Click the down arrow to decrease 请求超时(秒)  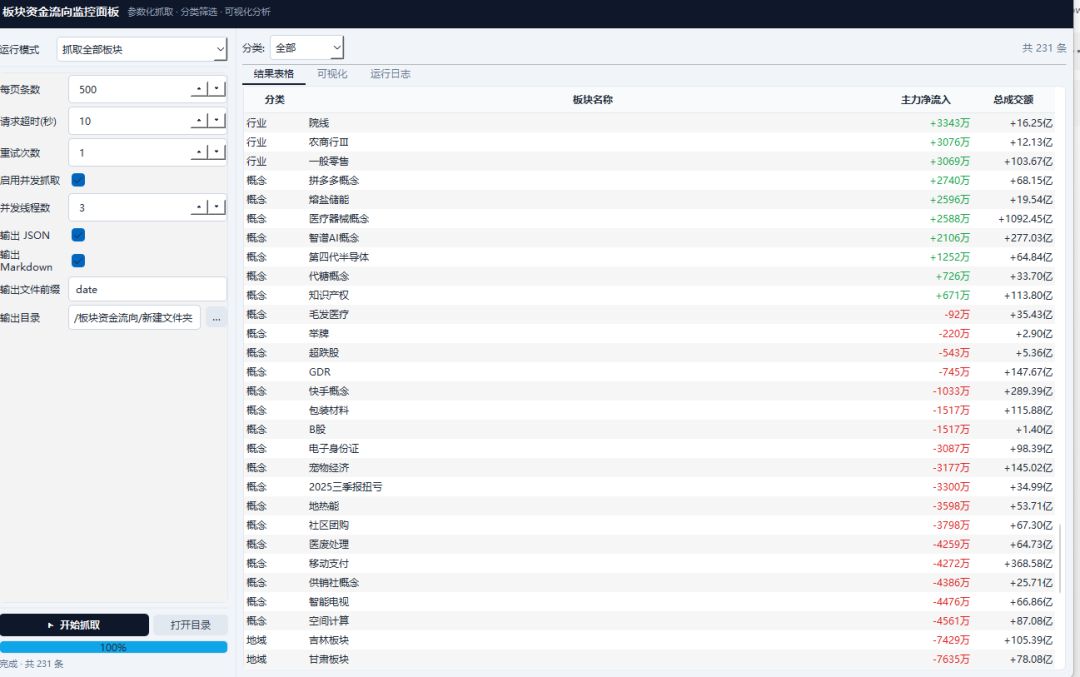coord(217,120)
